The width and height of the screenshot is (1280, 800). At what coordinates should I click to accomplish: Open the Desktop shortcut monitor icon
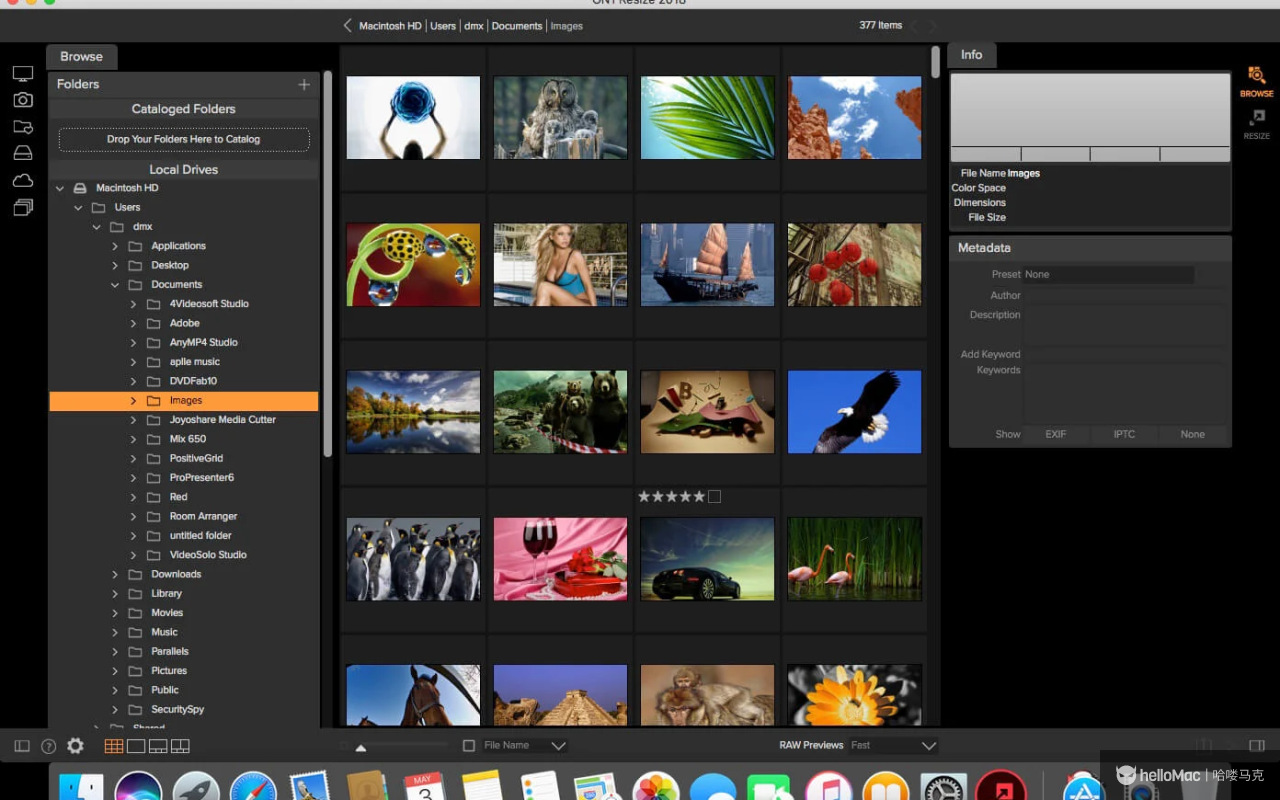(x=22, y=74)
